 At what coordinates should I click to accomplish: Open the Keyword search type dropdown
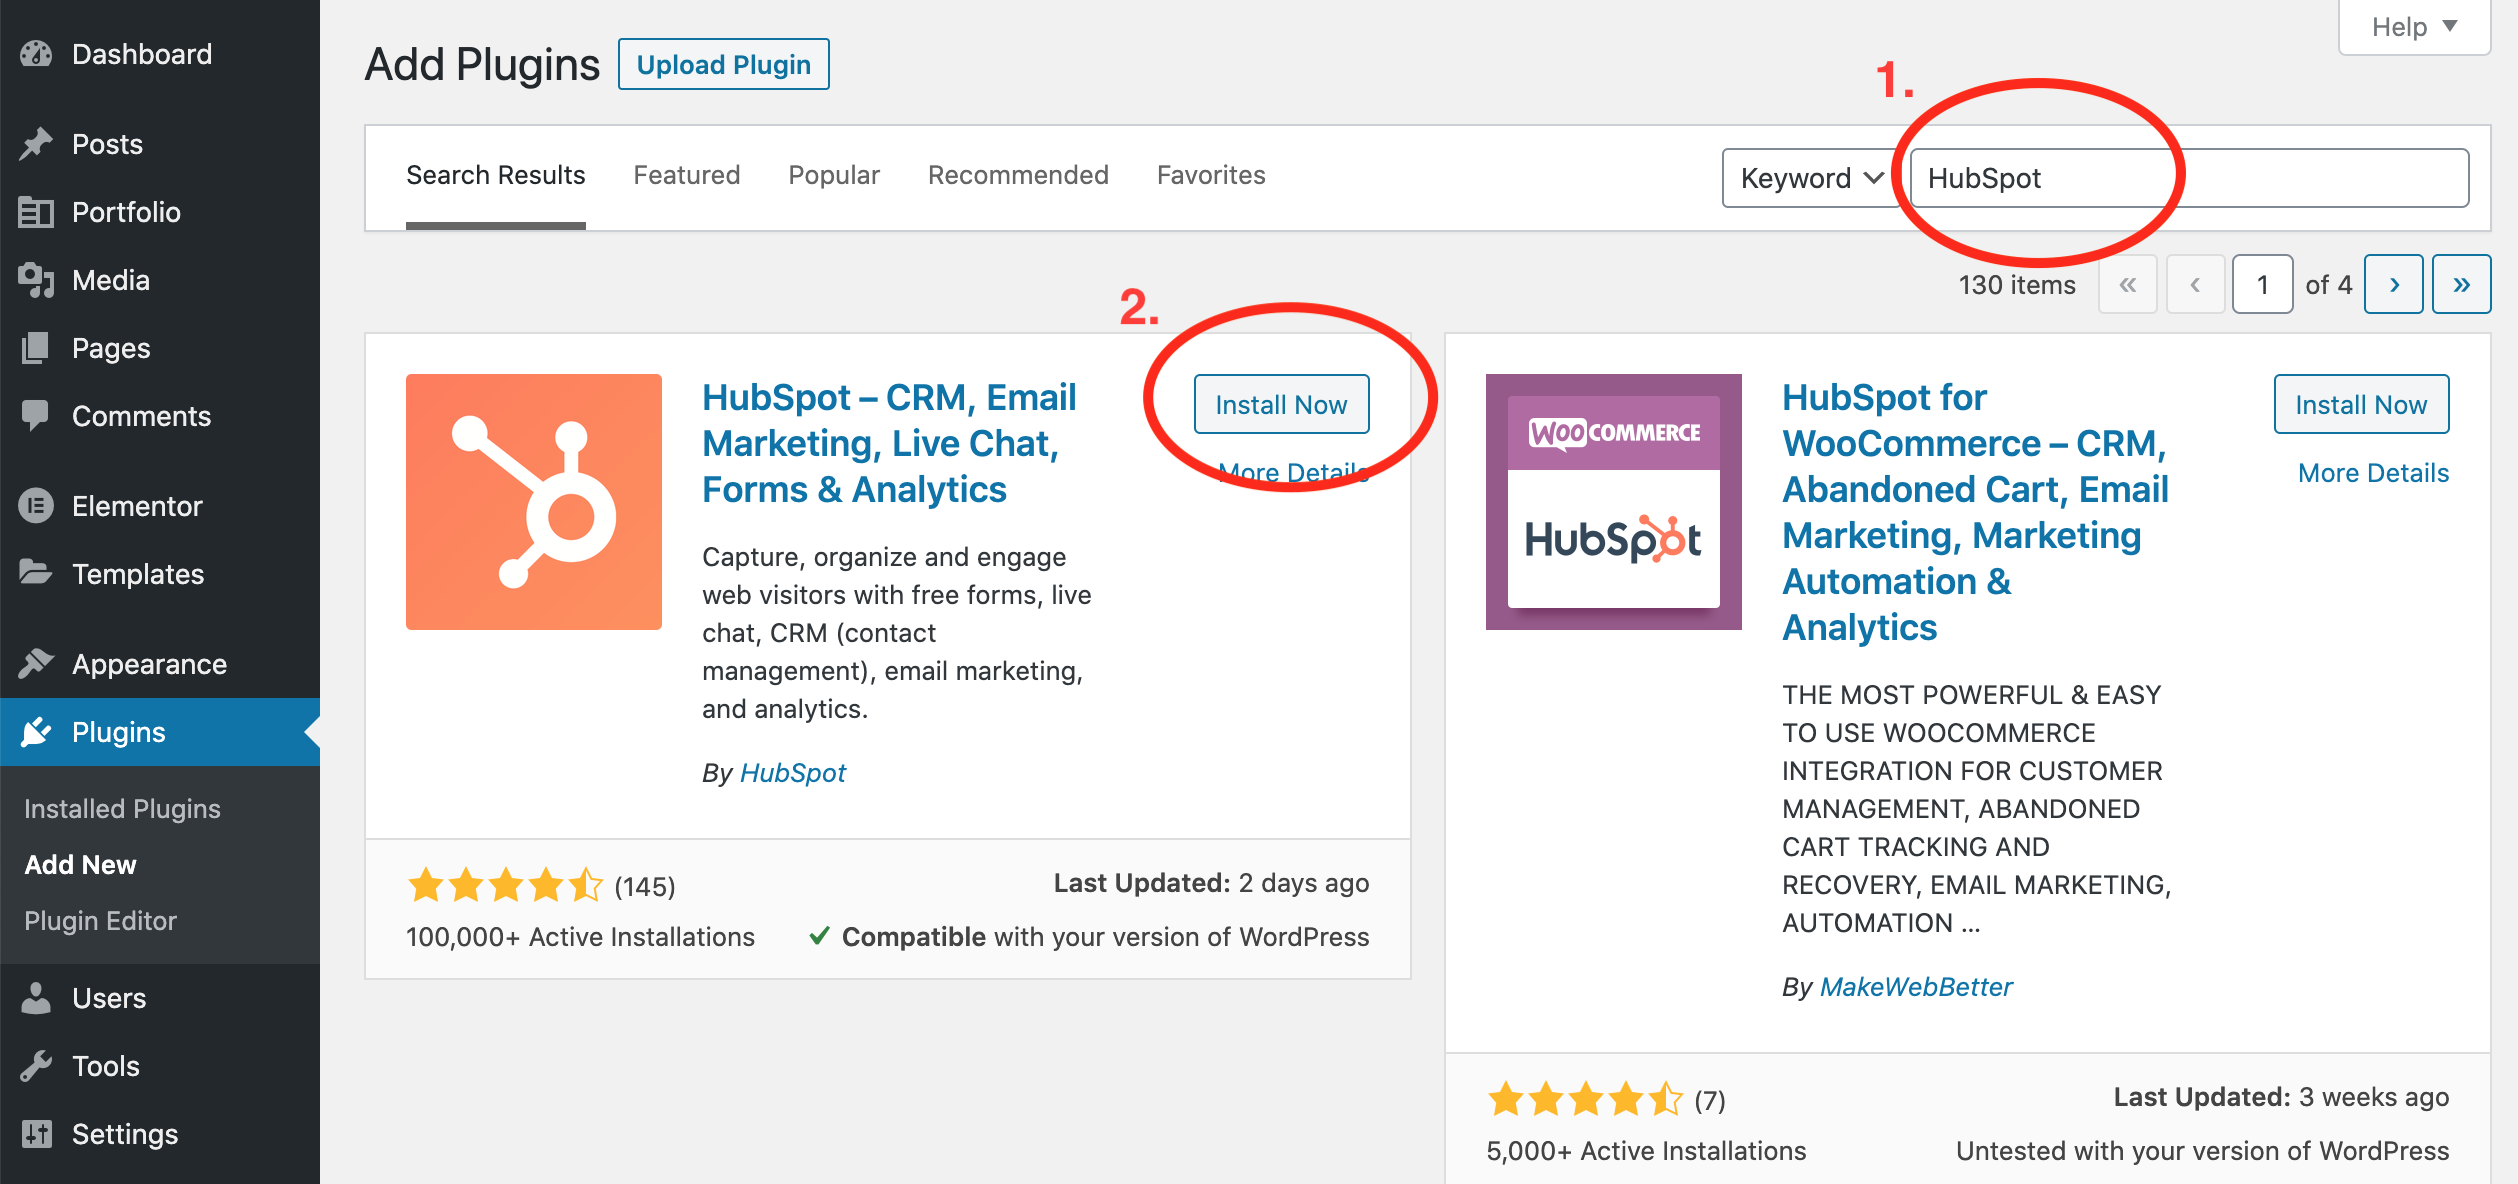(1810, 178)
